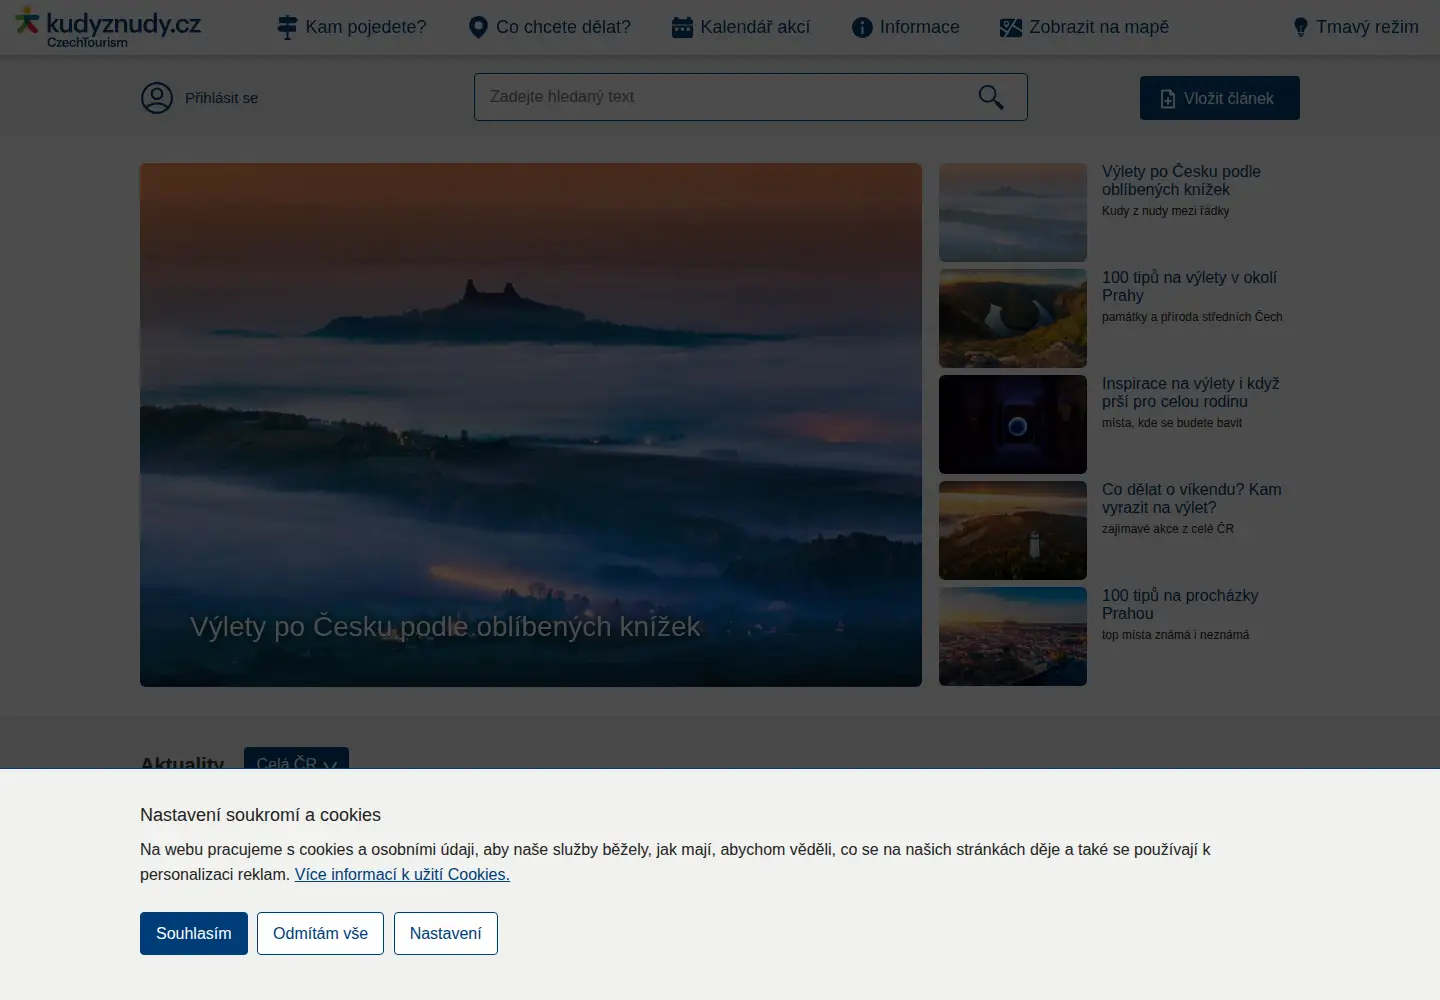Viewport: 1440px width, 1000px height.
Task: Click the location pin icon beside Co chcete dělat
Action: tap(478, 27)
